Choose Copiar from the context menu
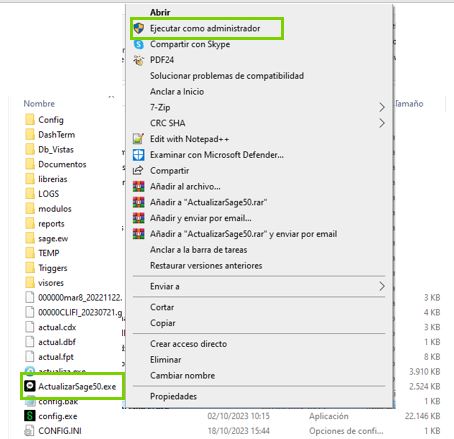Image resolution: width=454 pixels, height=439 pixels. pyautogui.click(x=163, y=323)
